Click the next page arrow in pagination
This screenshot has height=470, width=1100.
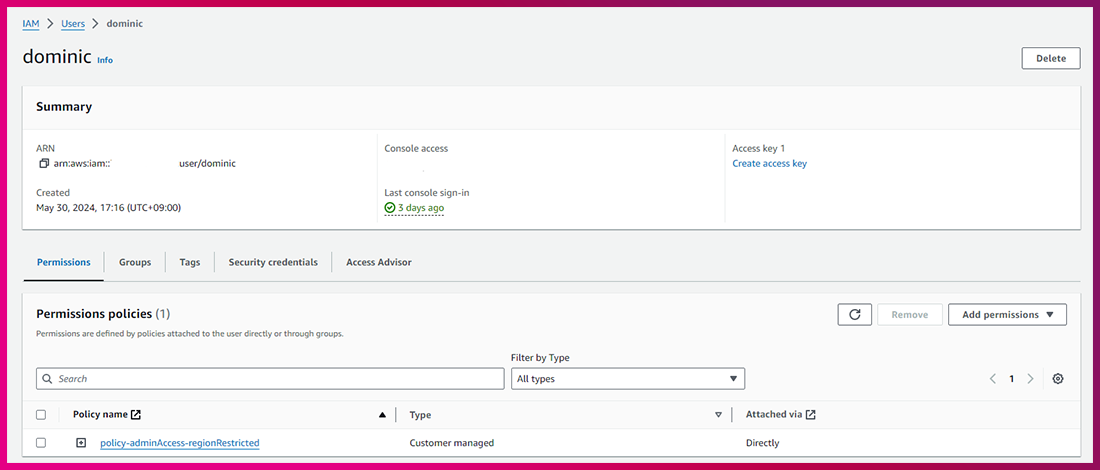[x=1030, y=379]
